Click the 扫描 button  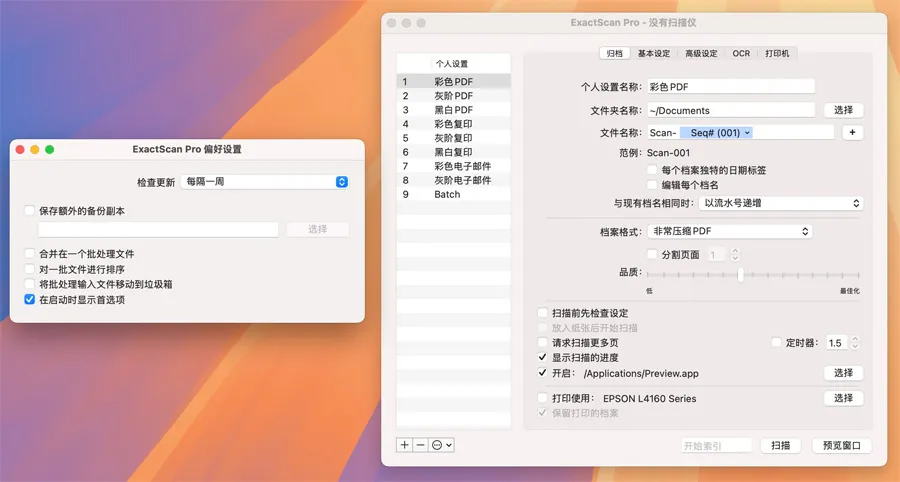[780, 445]
